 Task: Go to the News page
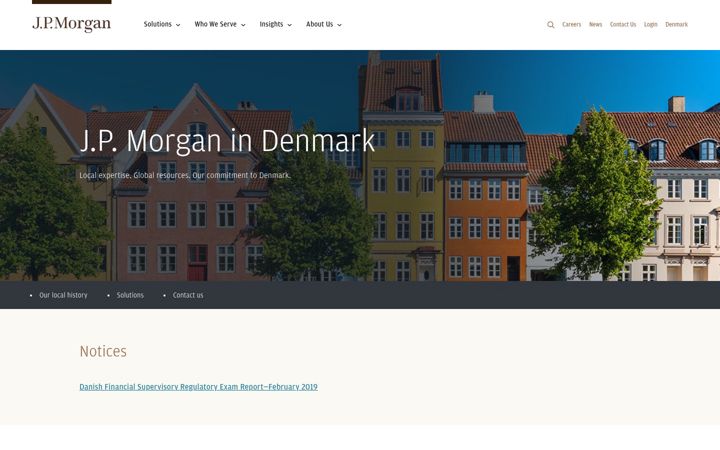click(596, 25)
